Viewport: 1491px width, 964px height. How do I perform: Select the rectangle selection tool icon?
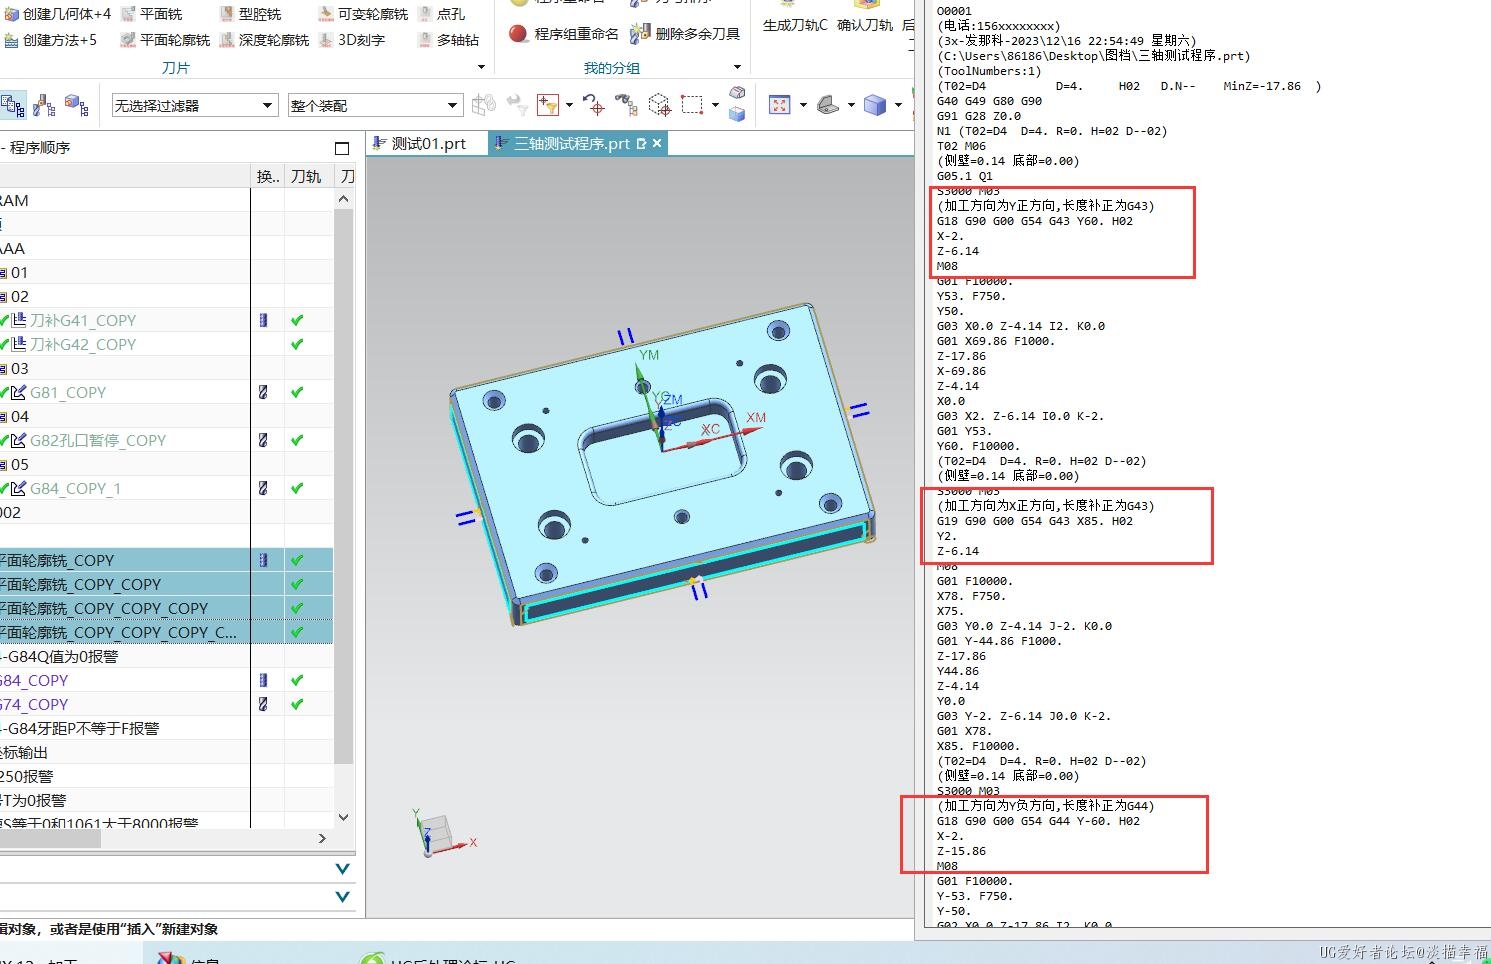click(x=692, y=105)
